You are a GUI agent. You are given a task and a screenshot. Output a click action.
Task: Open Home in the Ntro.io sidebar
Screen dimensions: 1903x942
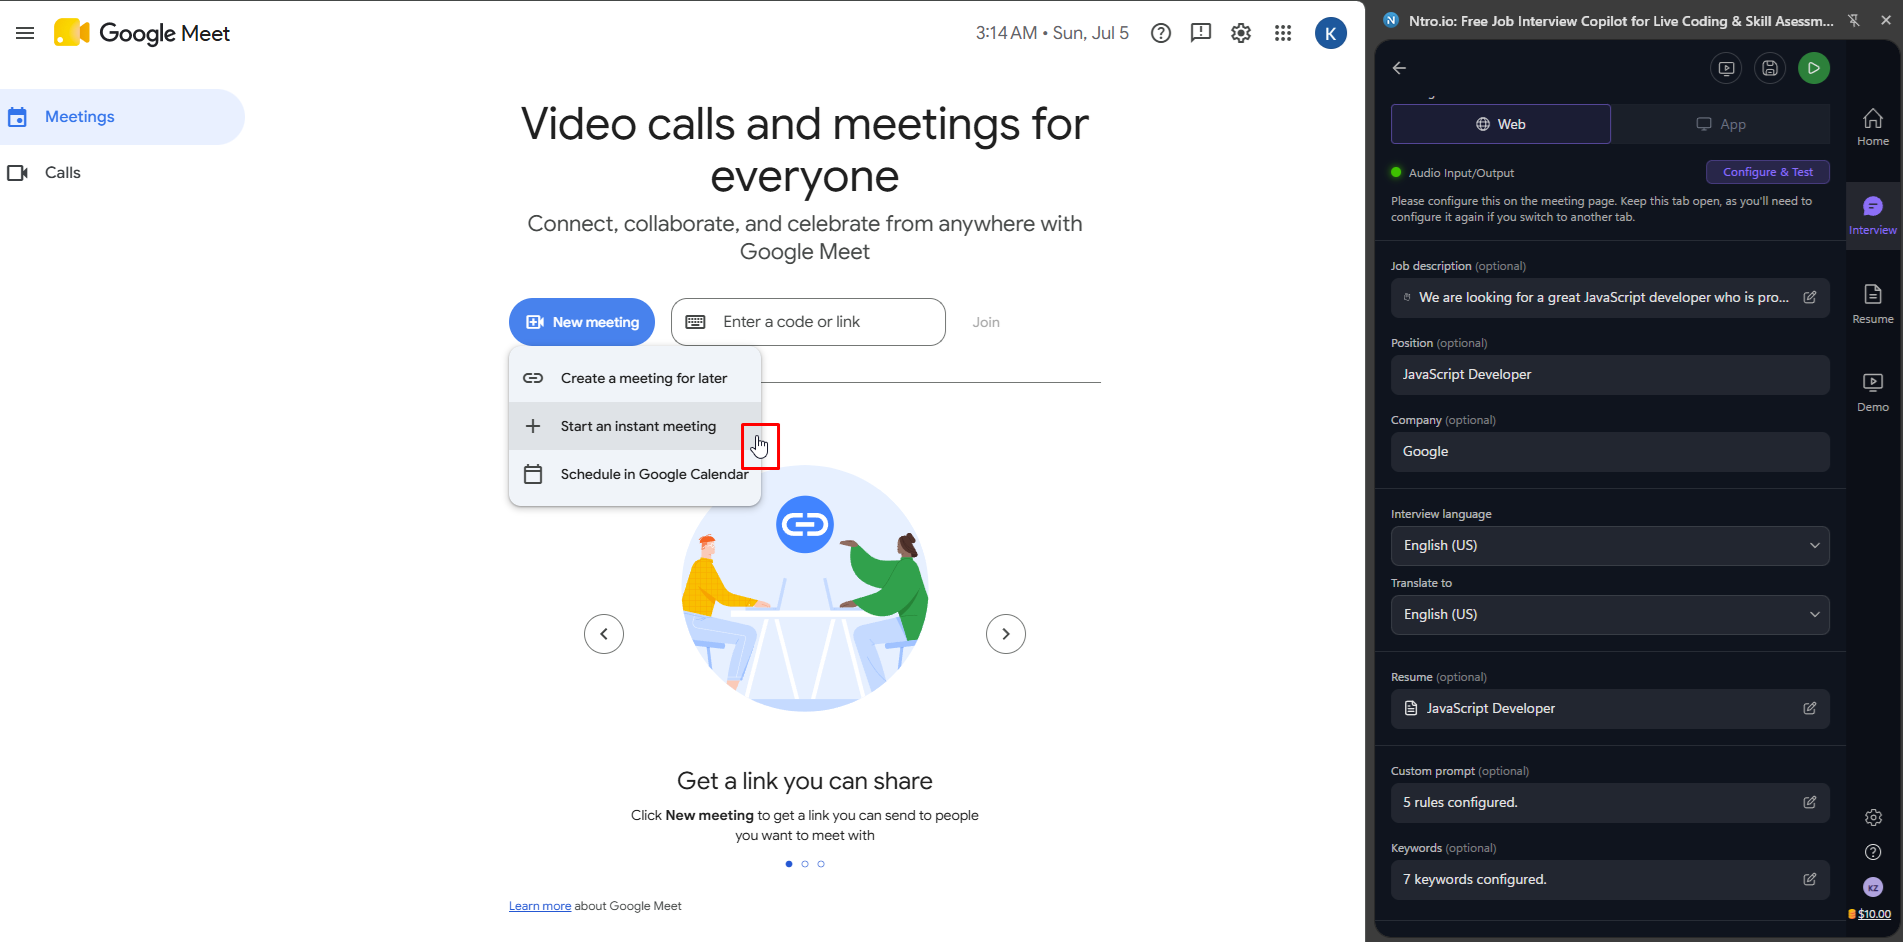coord(1873,127)
